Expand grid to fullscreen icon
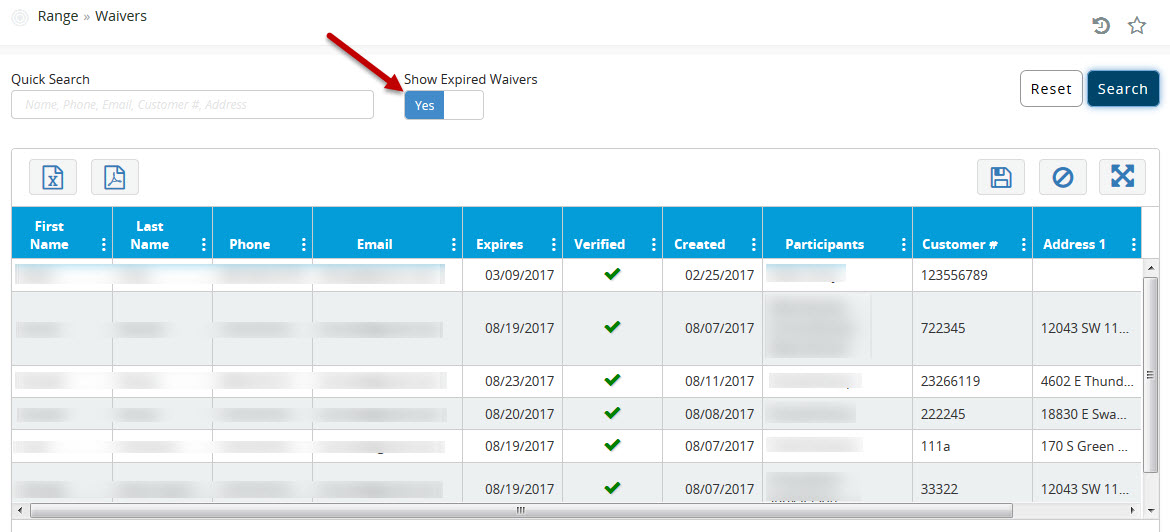This screenshot has height=532, width=1170. tap(1122, 177)
